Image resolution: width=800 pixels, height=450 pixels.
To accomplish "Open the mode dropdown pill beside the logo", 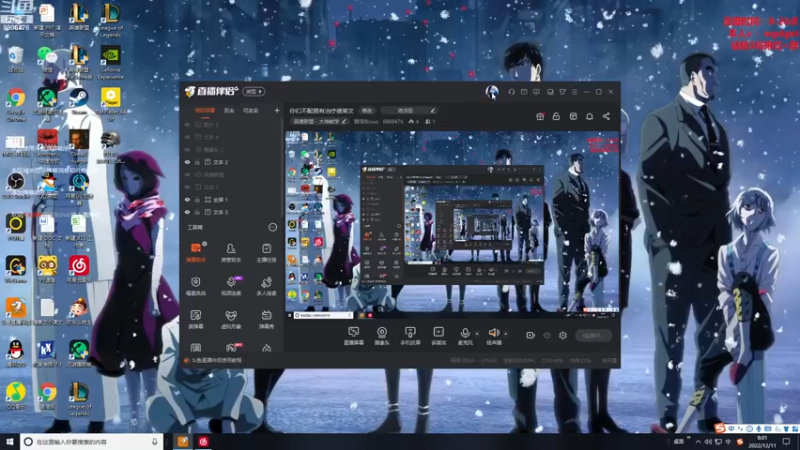I will [254, 92].
